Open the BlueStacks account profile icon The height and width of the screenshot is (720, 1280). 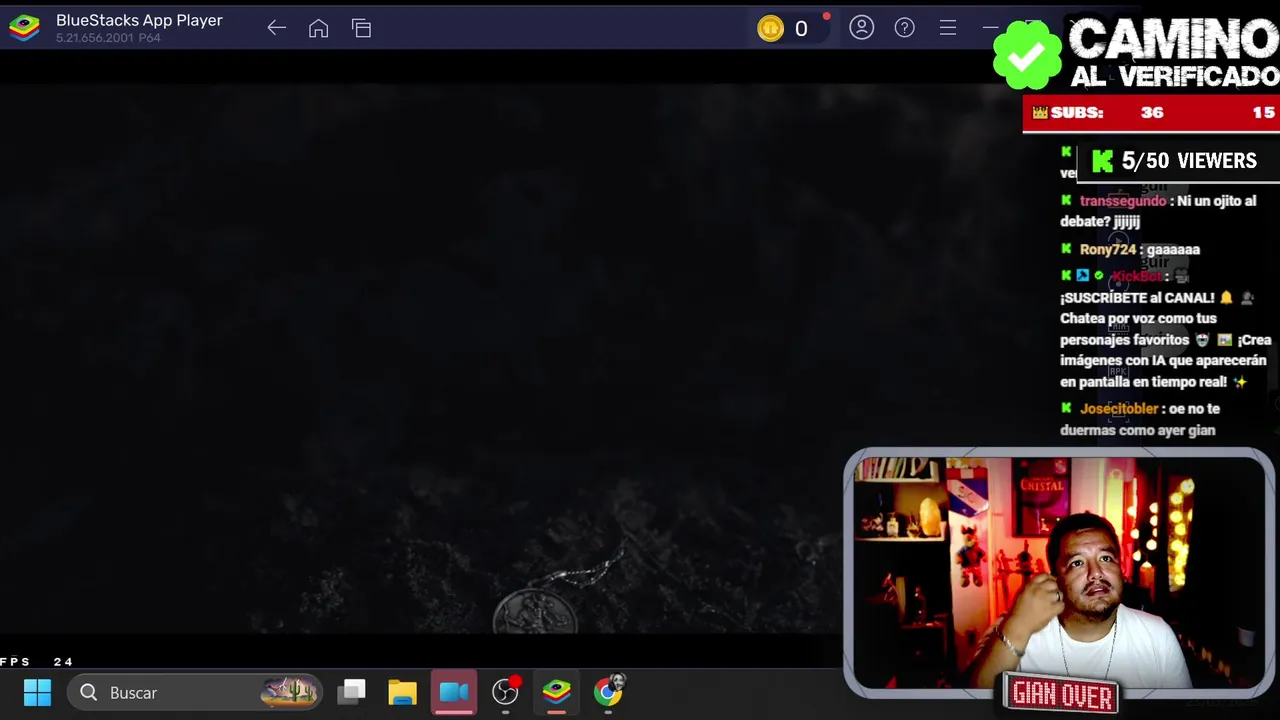click(x=861, y=28)
